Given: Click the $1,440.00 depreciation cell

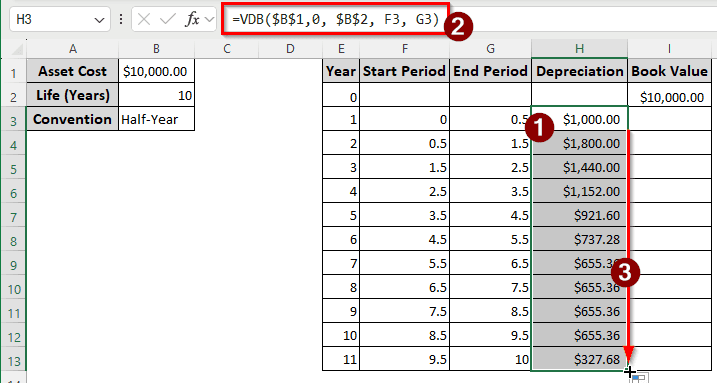Looking at the screenshot, I should [579, 167].
